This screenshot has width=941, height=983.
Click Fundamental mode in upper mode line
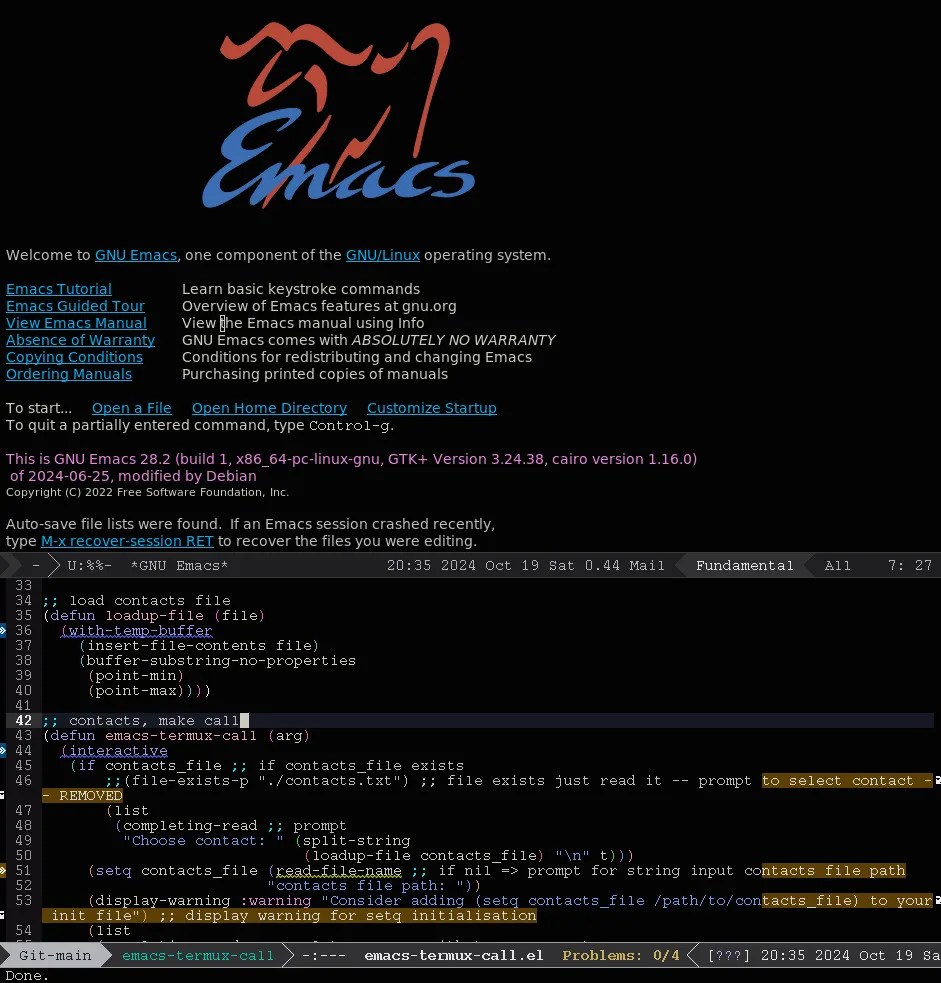click(x=744, y=565)
